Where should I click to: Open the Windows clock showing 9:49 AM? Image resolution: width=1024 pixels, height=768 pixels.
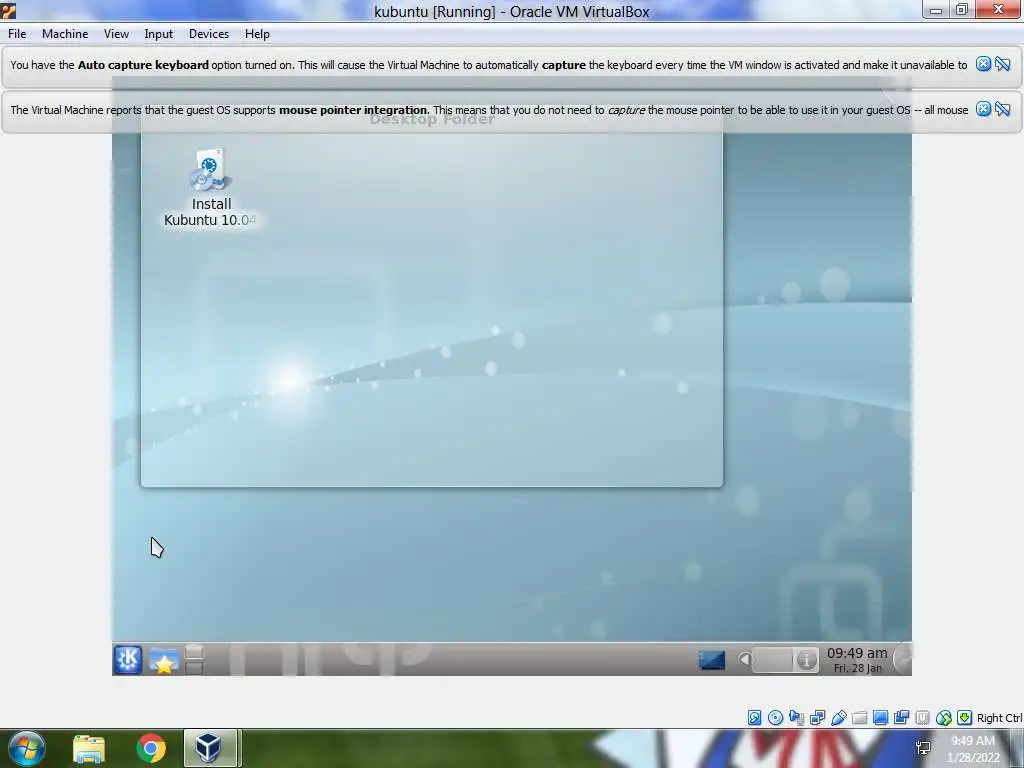(x=973, y=748)
